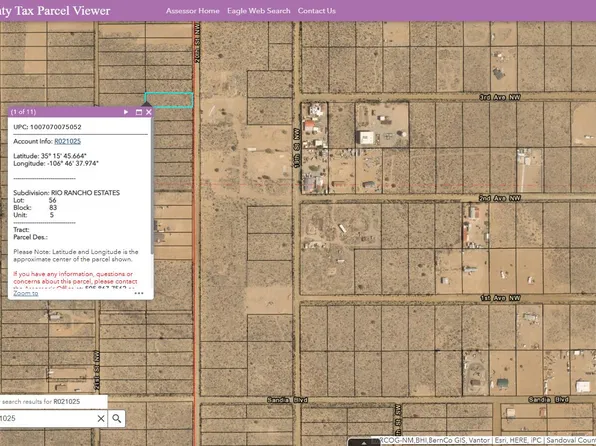Click the search results for R021025 message

[40, 402]
